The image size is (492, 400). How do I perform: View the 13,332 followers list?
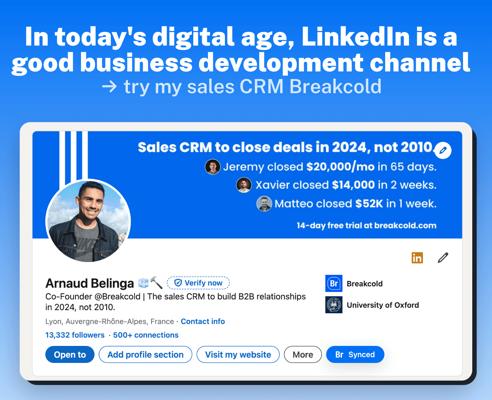coord(75,335)
